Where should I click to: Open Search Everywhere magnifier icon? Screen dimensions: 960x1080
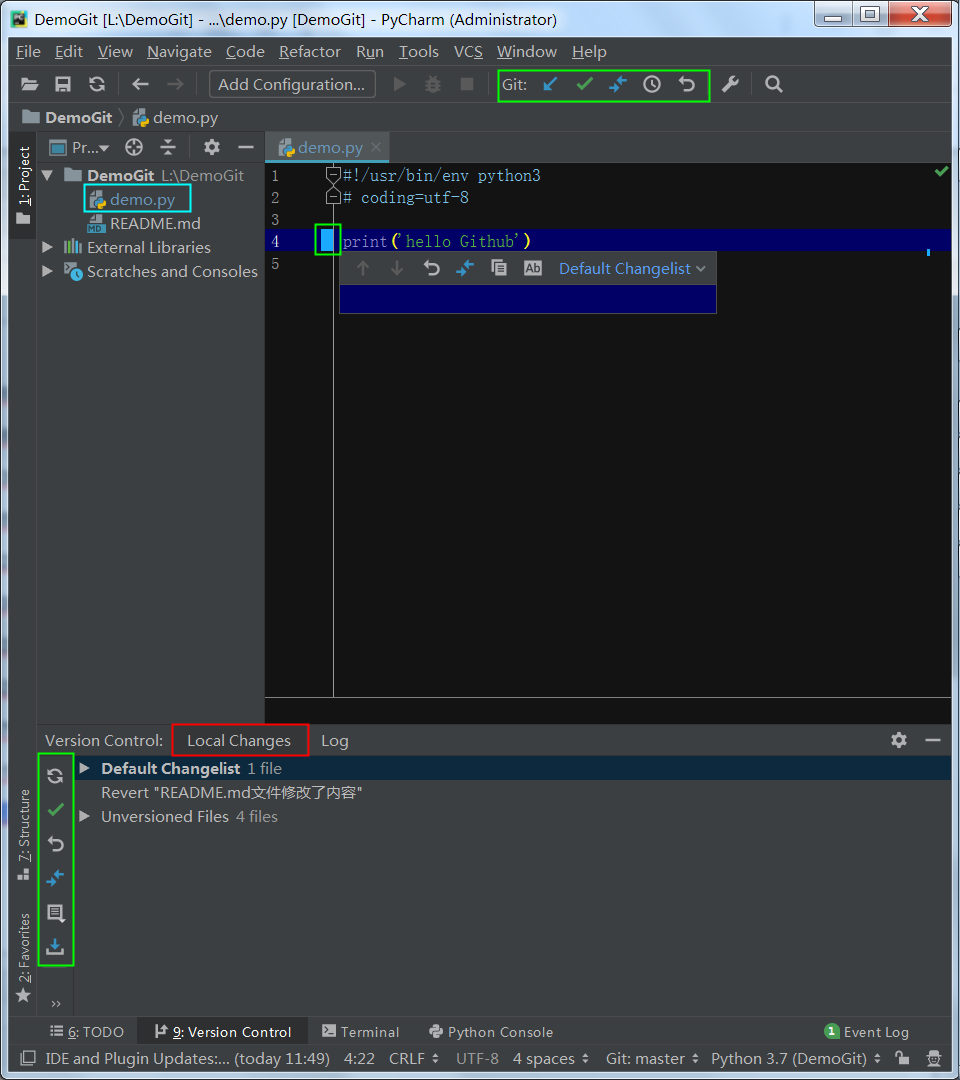(x=773, y=85)
